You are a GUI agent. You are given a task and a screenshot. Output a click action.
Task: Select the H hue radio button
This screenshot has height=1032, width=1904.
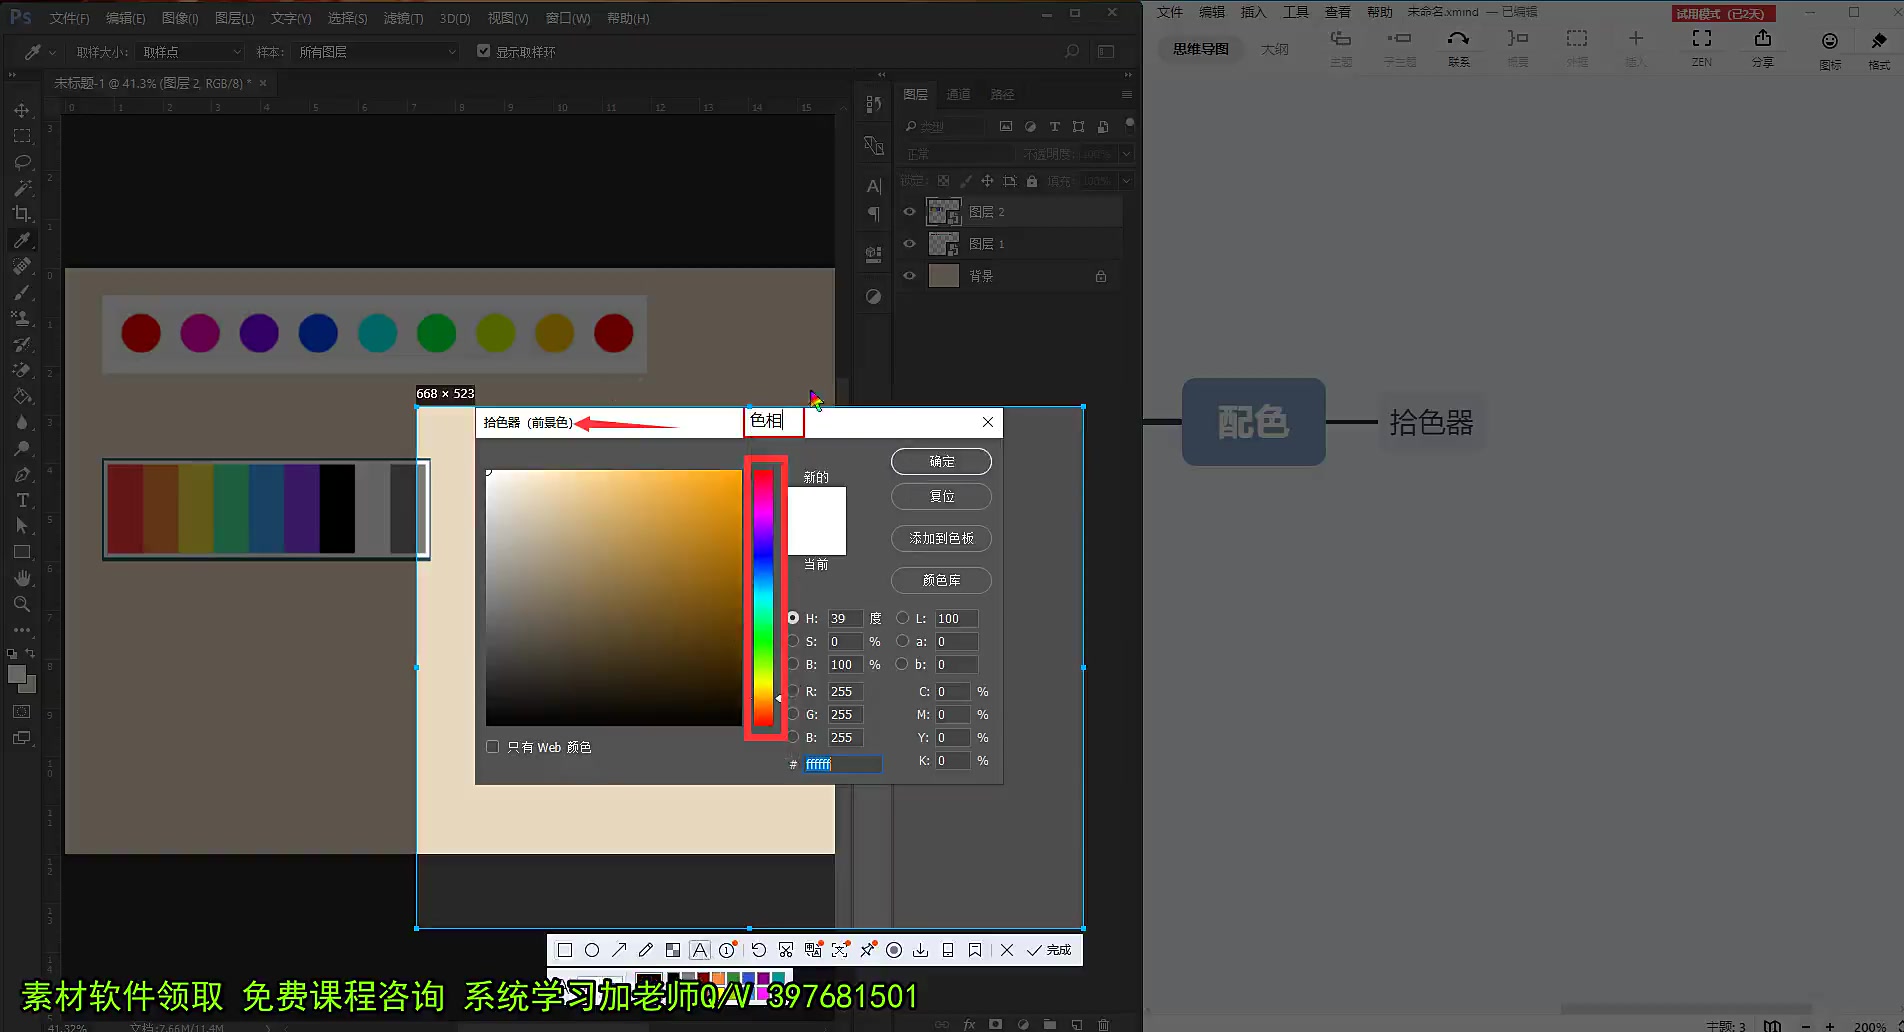point(793,618)
